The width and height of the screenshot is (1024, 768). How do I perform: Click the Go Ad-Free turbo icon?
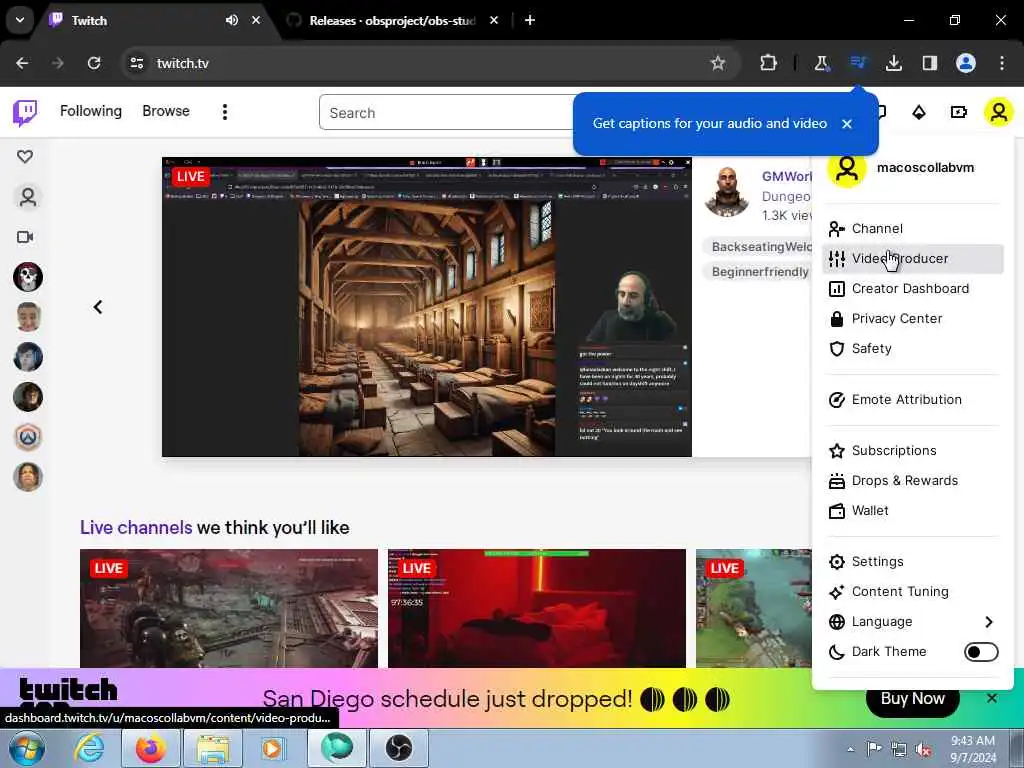(x=958, y=112)
